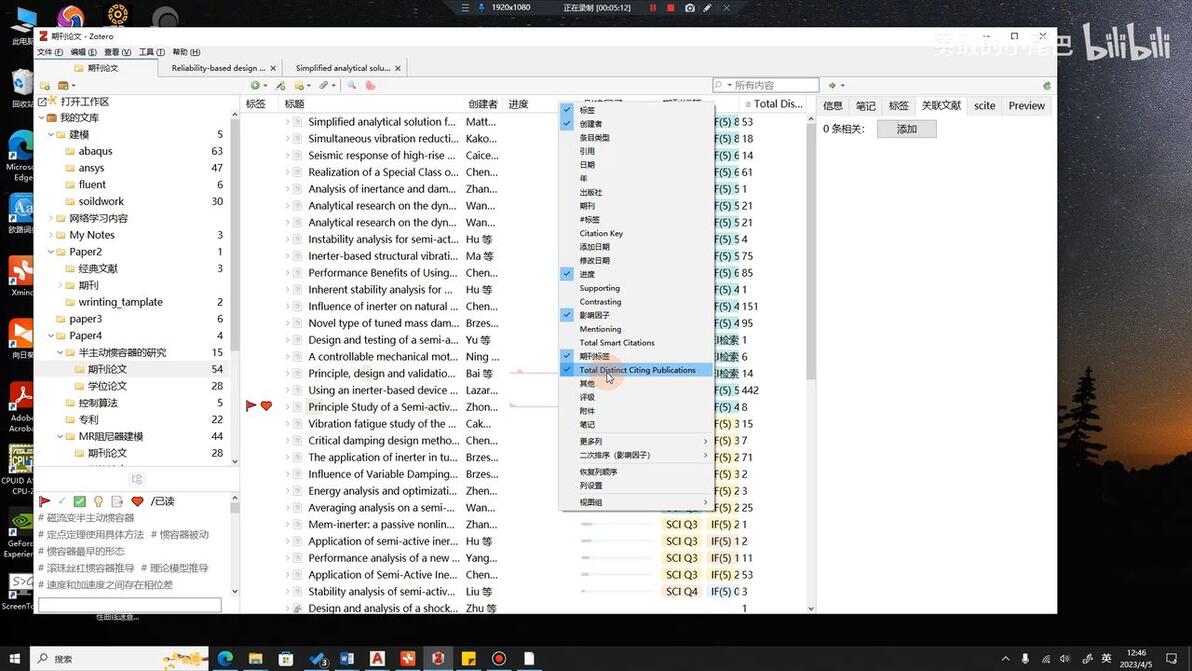Expand the 网络学习内容 collection
The image size is (1192, 671).
pos(51,218)
